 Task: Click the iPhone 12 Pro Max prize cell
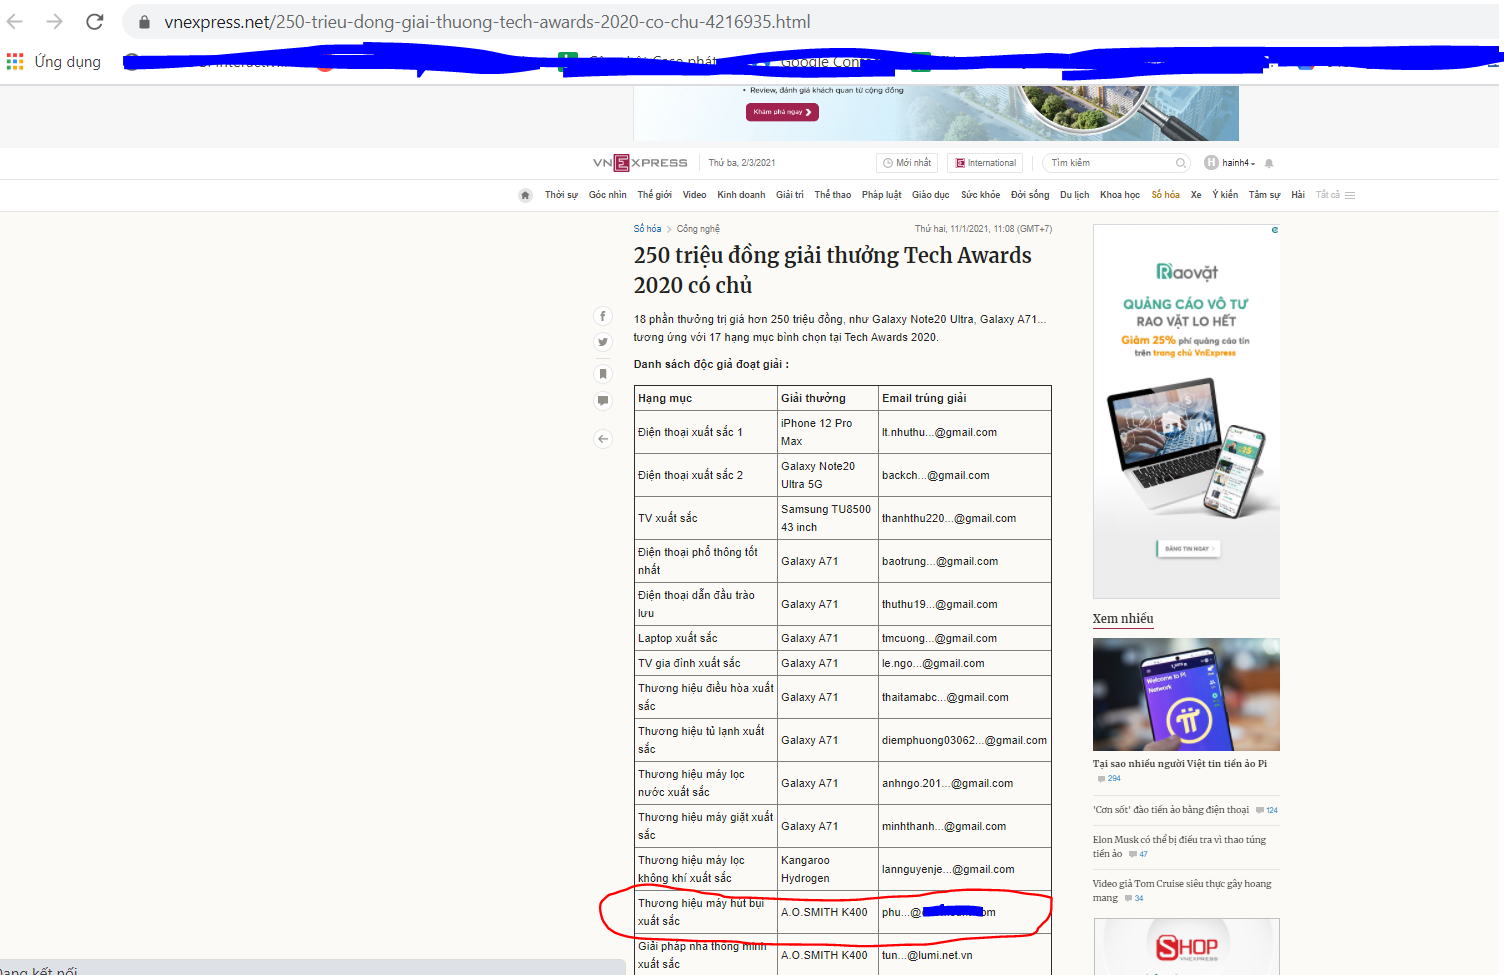click(x=827, y=432)
